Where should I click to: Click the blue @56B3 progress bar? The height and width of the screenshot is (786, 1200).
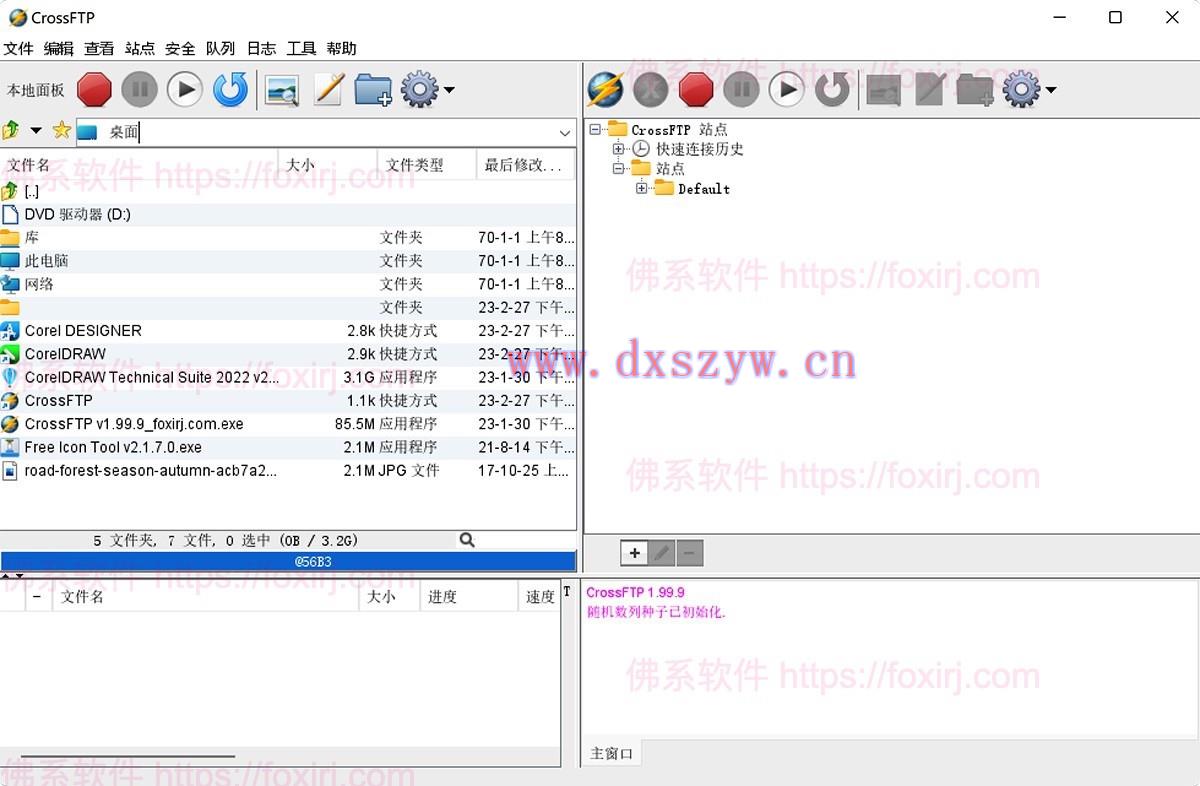288,562
